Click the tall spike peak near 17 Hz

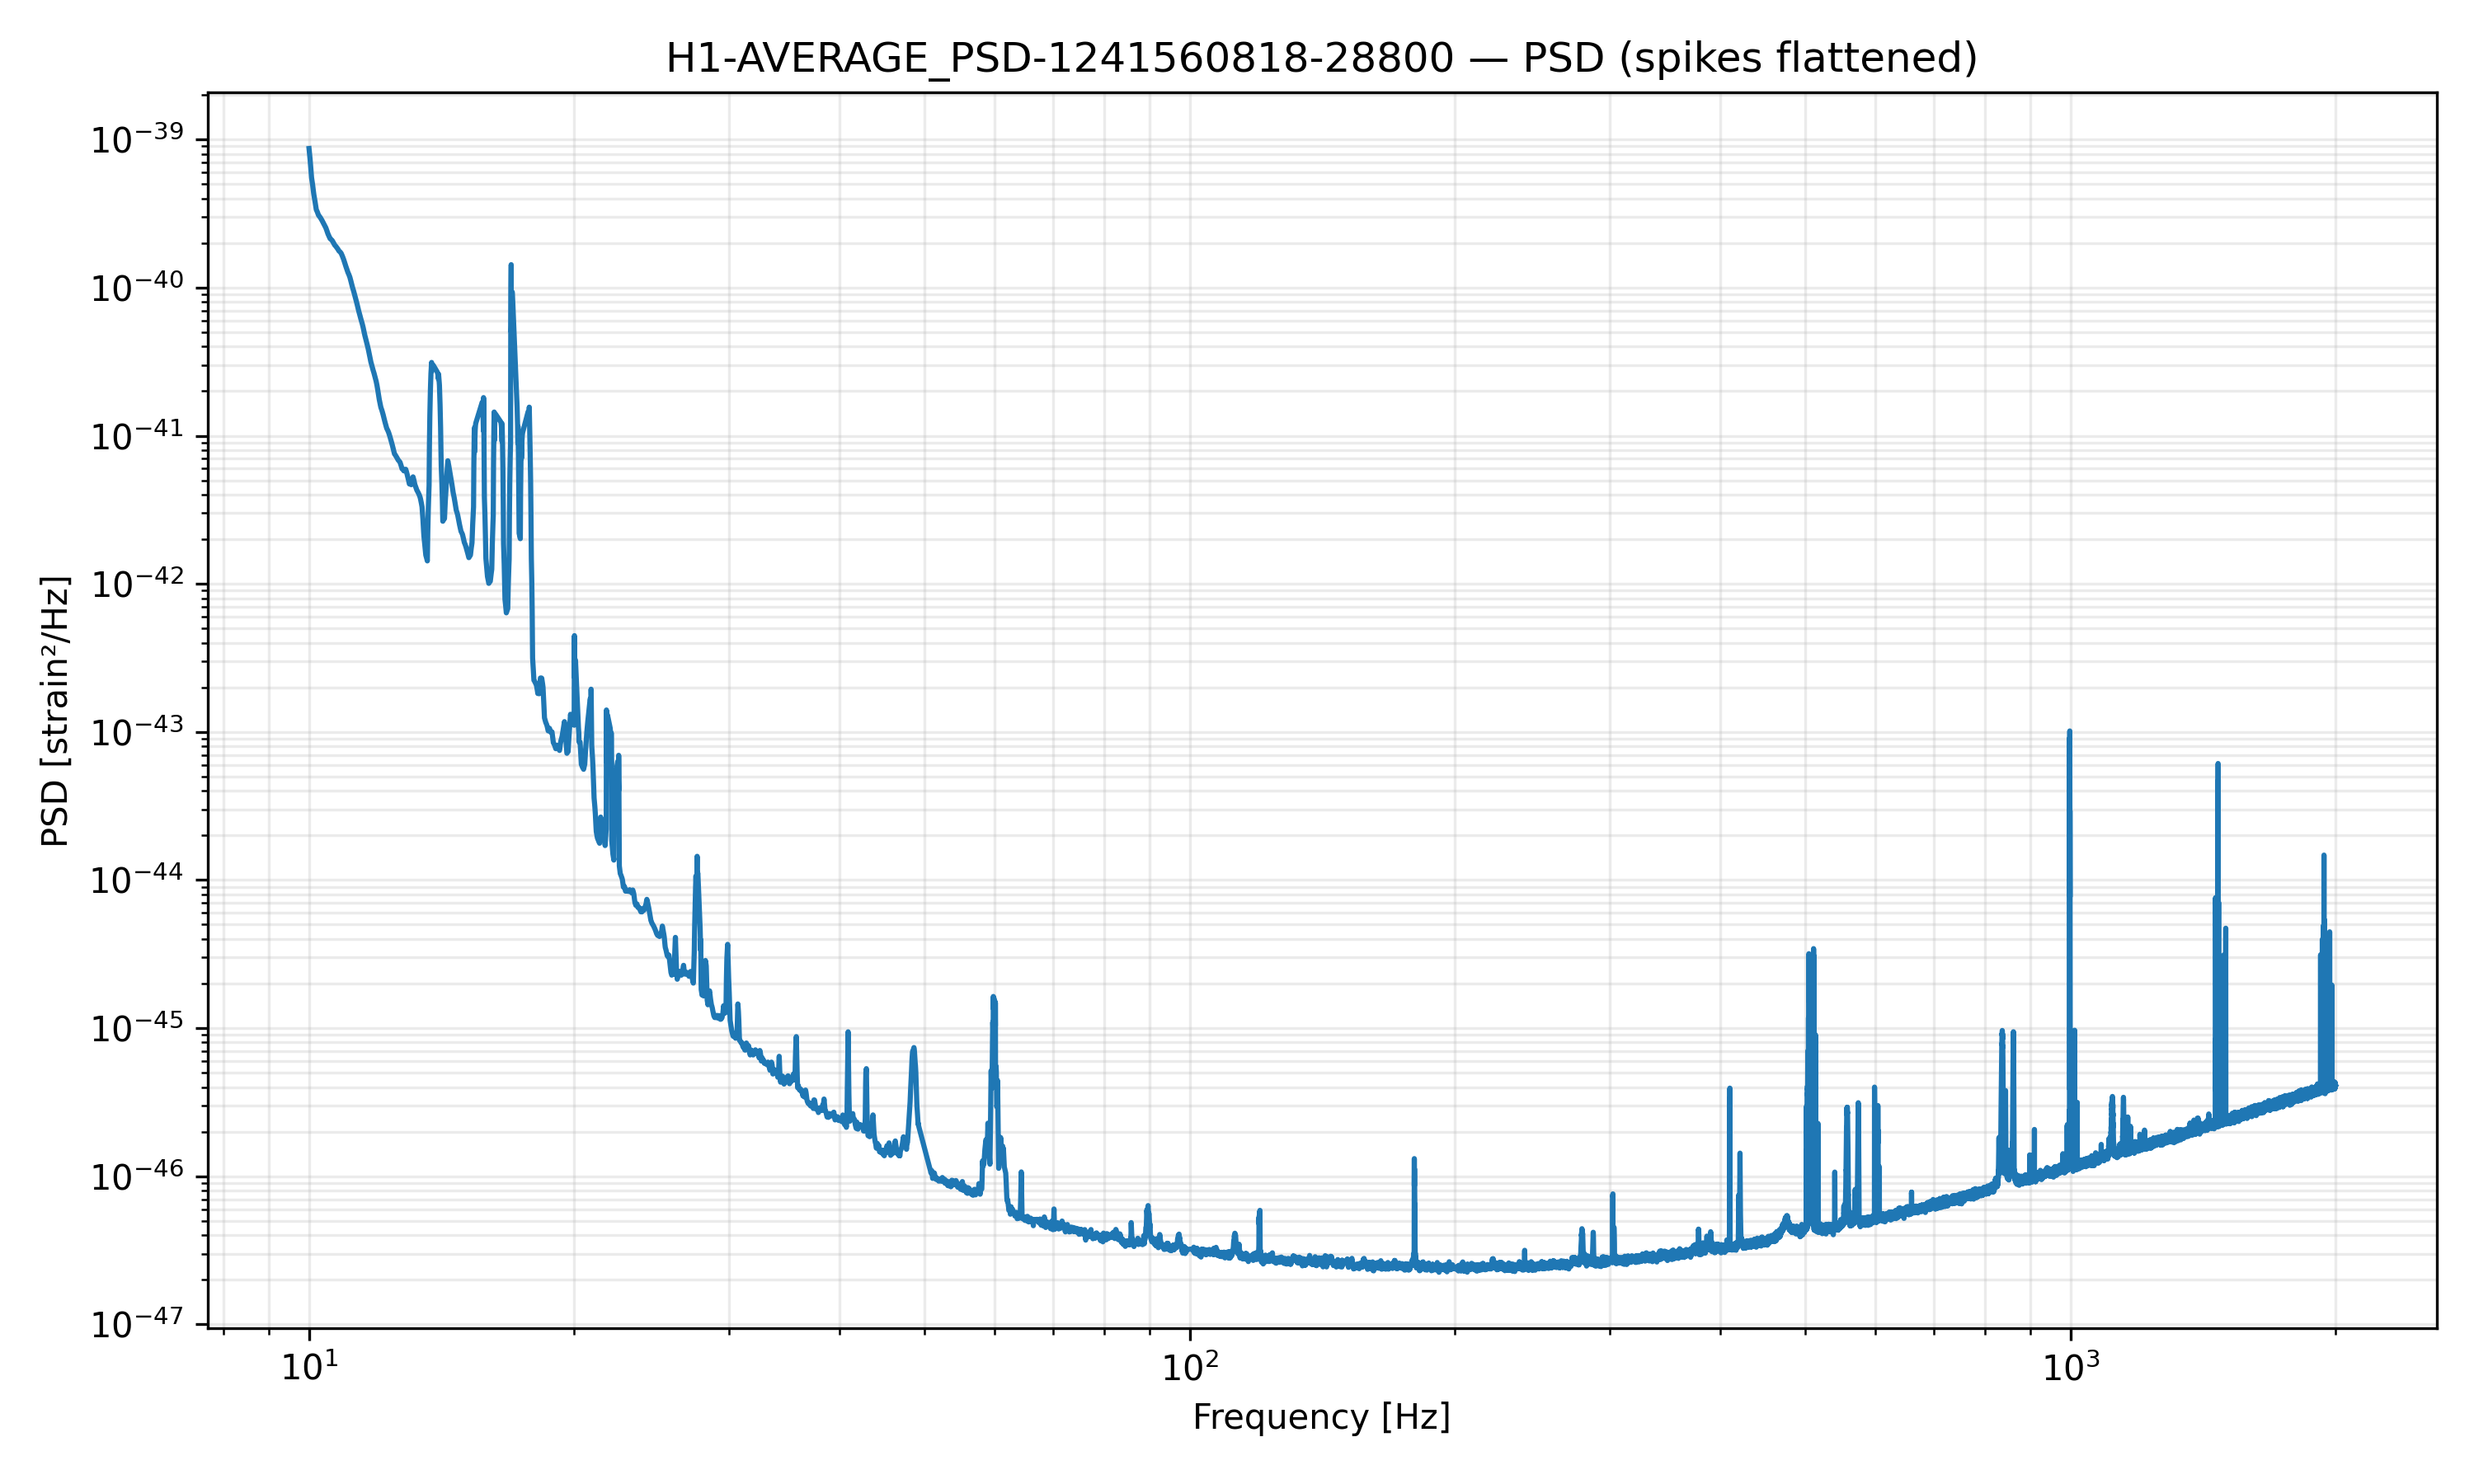[x=510, y=265]
